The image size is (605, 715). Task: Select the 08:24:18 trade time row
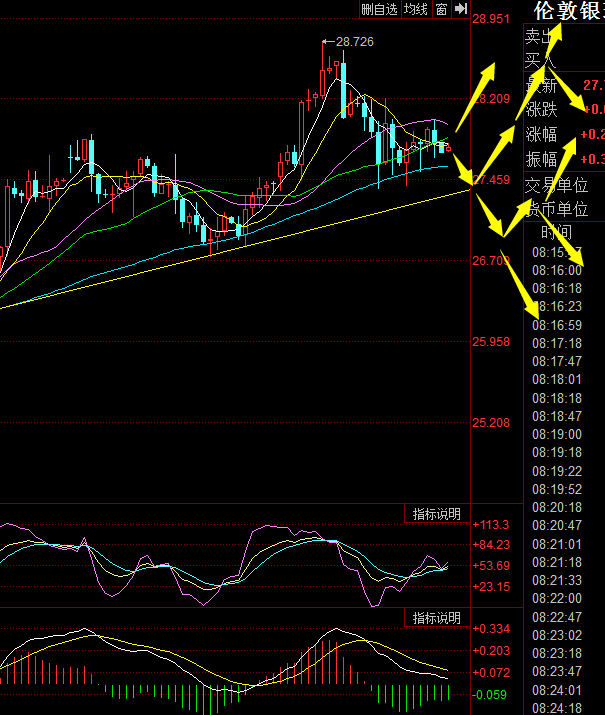point(557,708)
